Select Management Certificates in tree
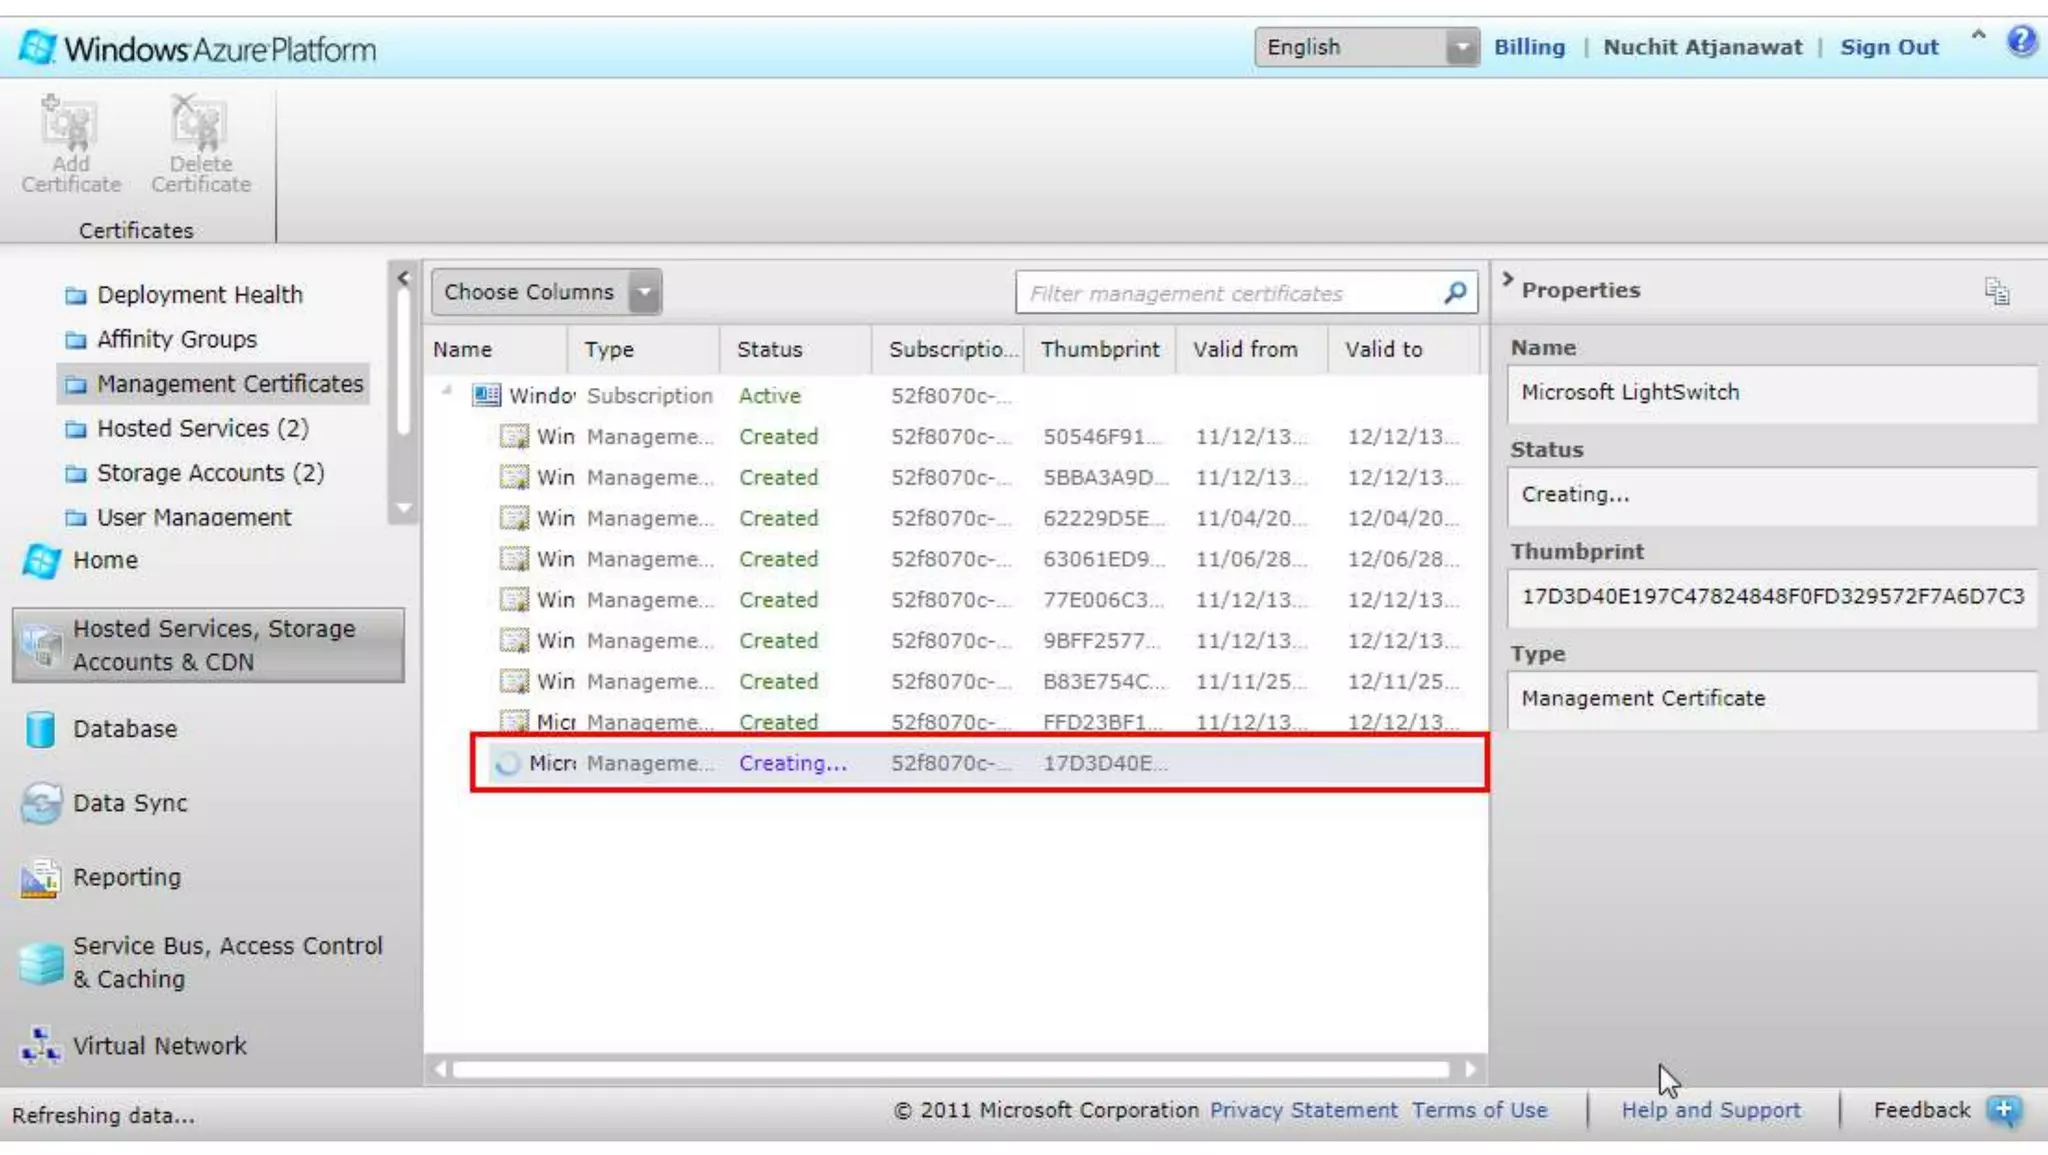Screen dimensions: 2048x1155 click(229, 384)
